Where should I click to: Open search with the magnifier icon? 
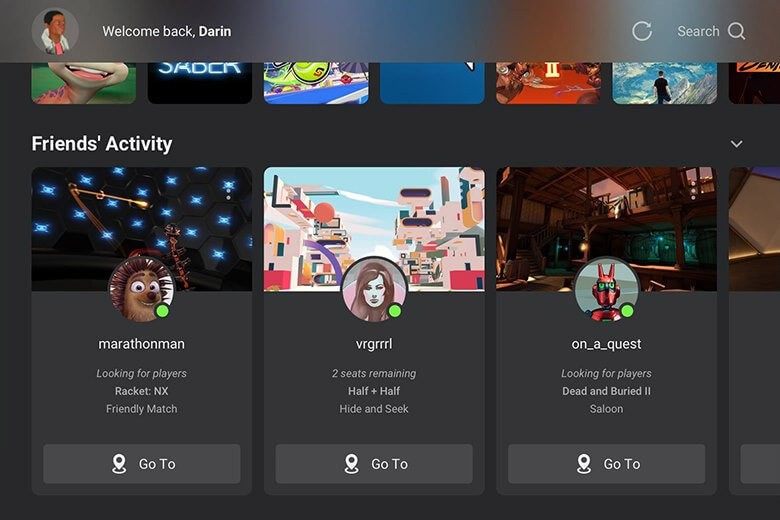[x=736, y=31]
